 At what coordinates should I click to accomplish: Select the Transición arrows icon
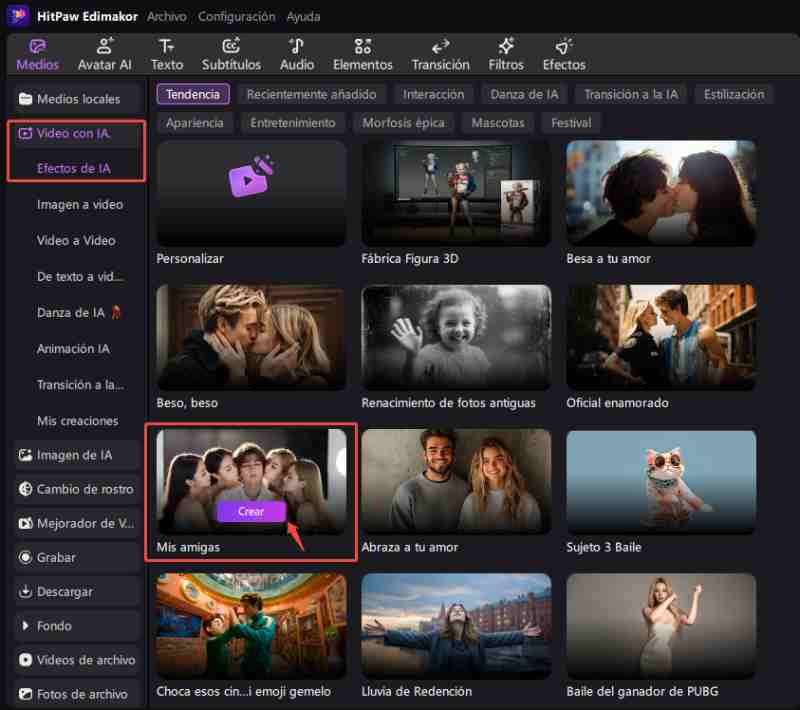click(440, 46)
